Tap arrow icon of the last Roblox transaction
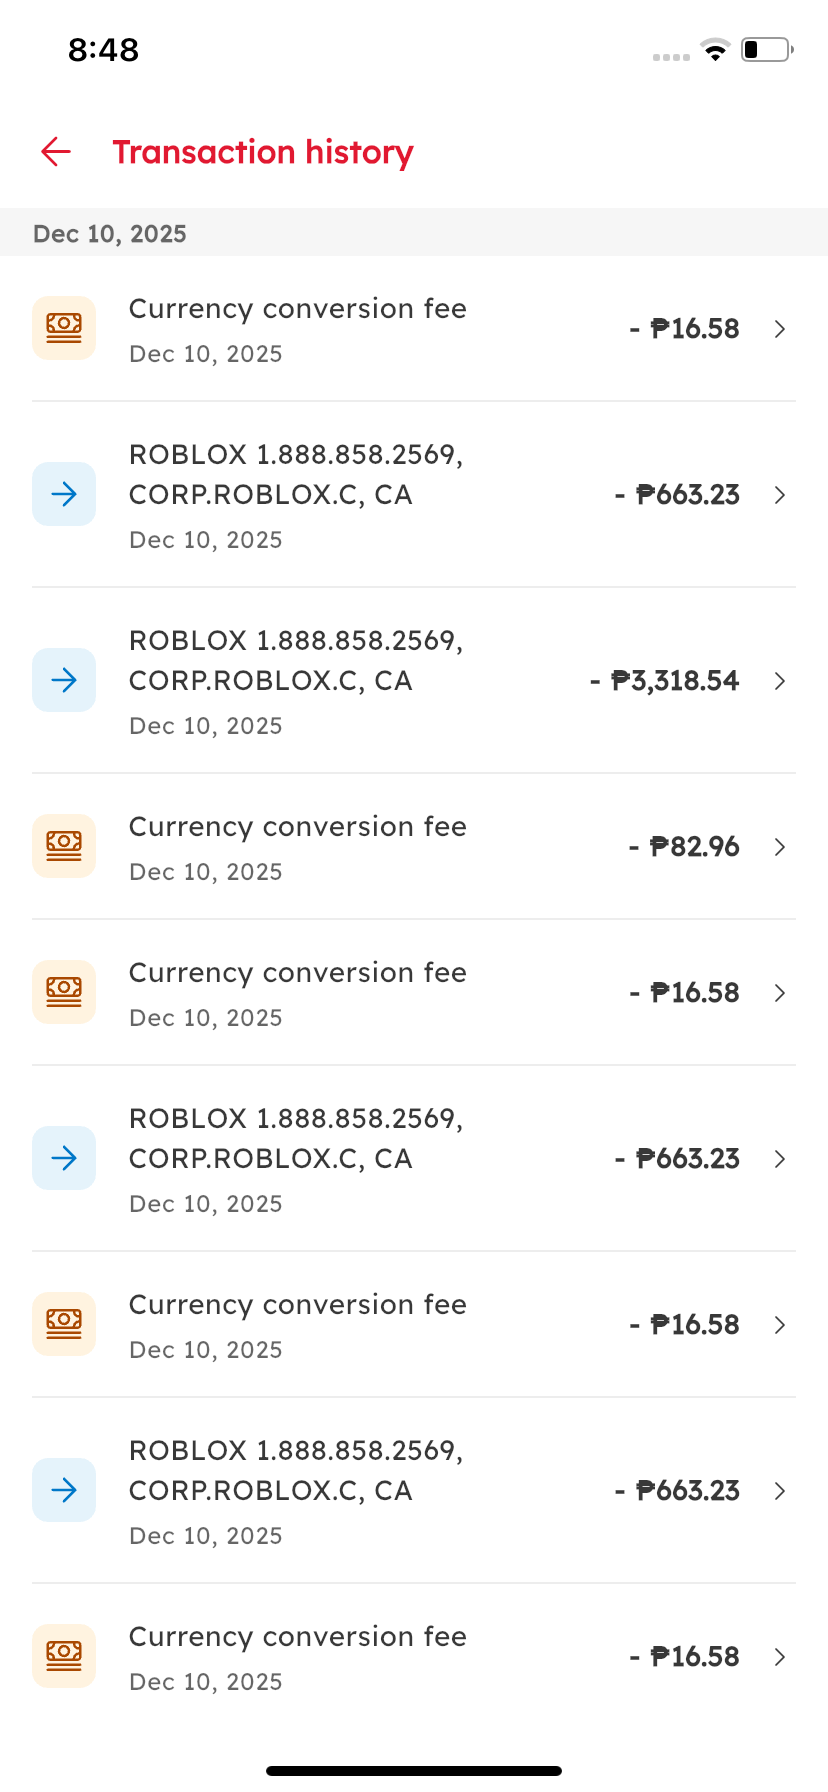This screenshot has height=1792, width=828. coord(64,1490)
